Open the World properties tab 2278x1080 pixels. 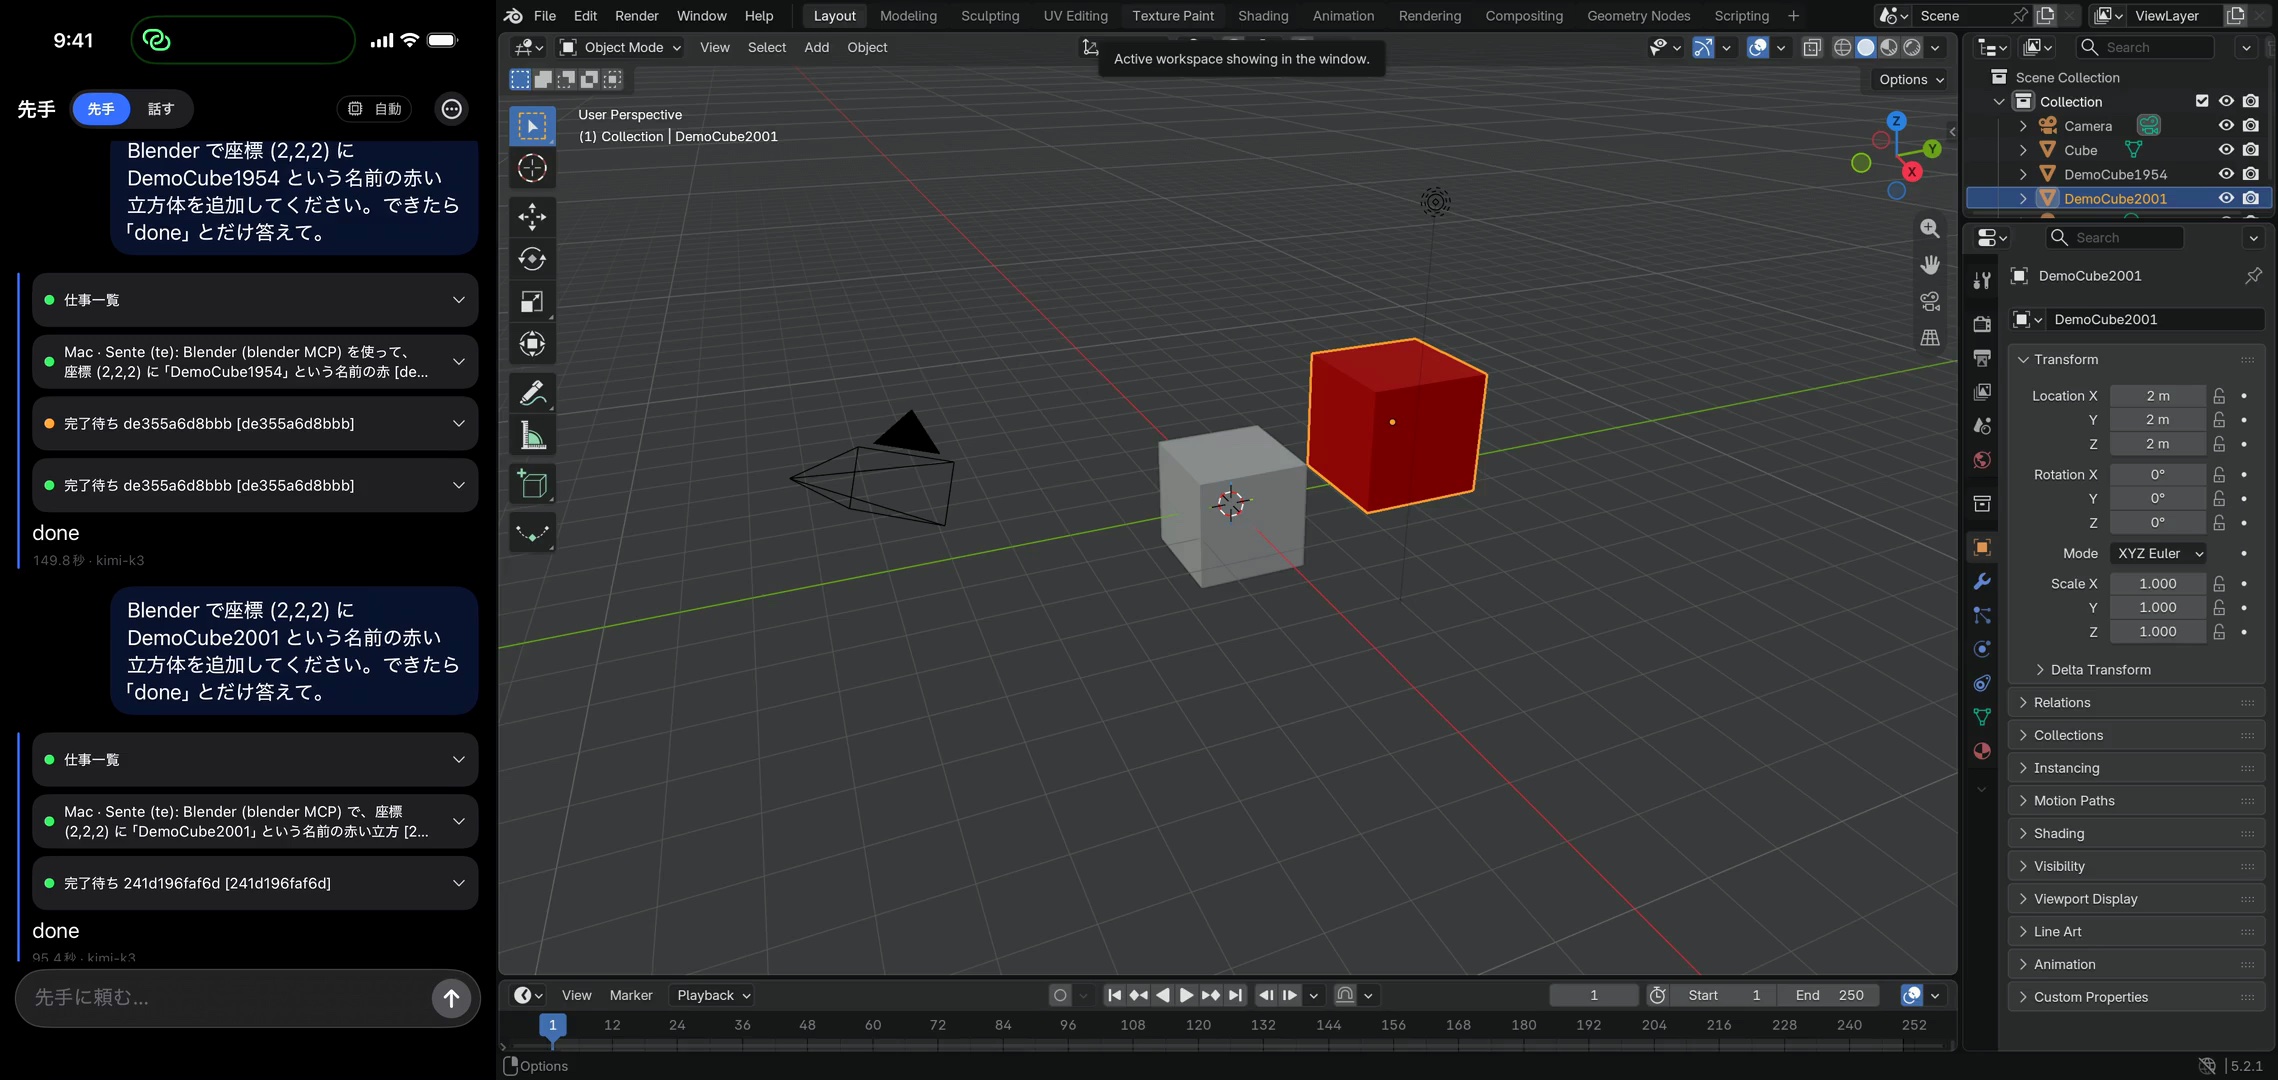pyautogui.click(x=1982, y=460)
